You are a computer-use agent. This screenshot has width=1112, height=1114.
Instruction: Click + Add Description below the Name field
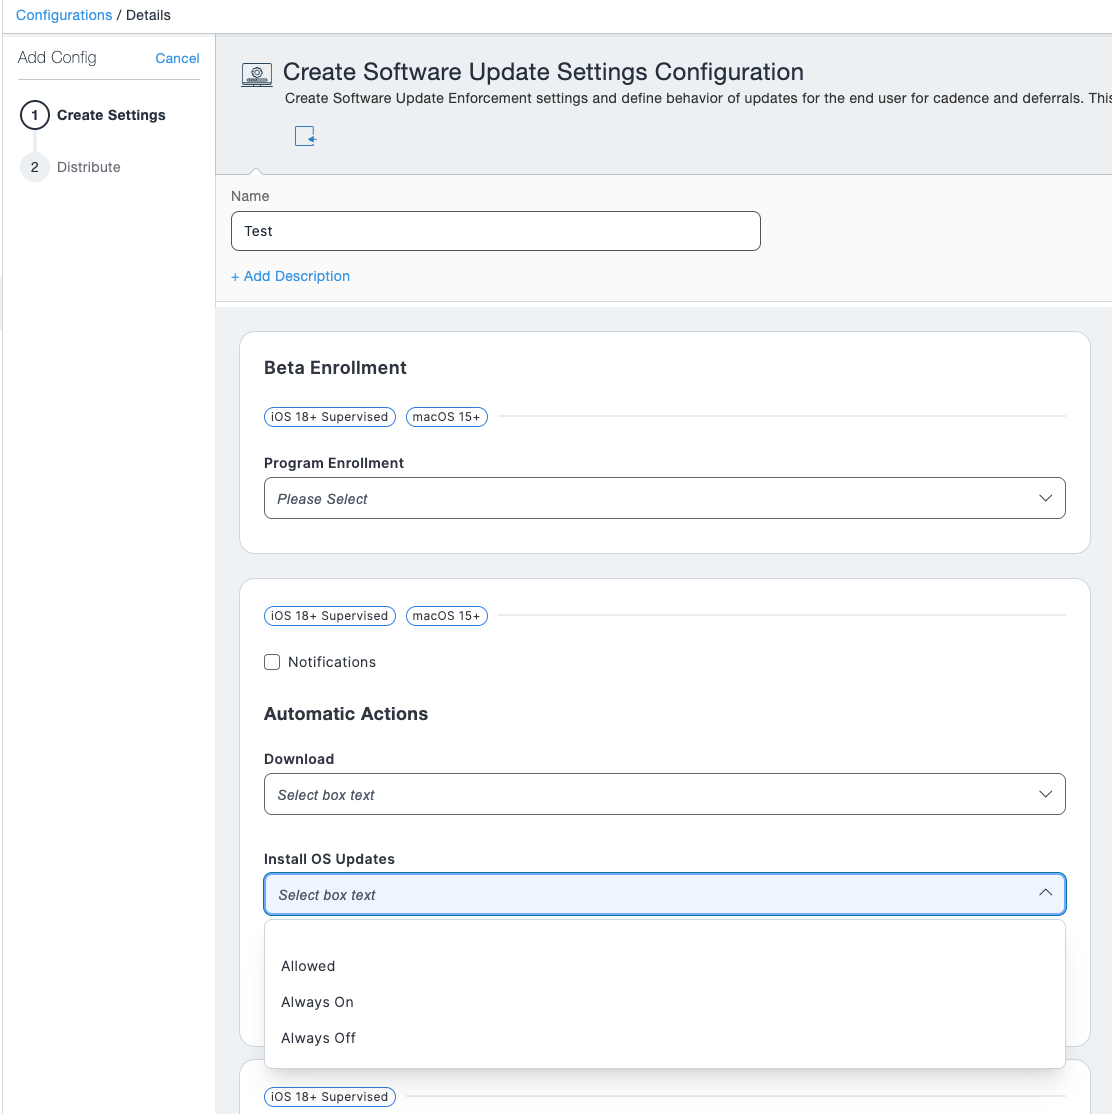pos(290,276)
